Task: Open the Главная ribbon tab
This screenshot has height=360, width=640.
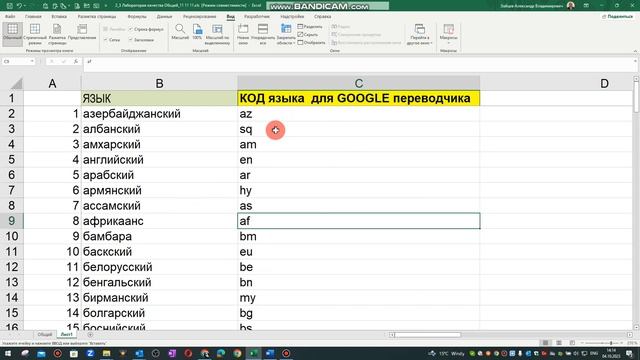Action: point(33,17)
